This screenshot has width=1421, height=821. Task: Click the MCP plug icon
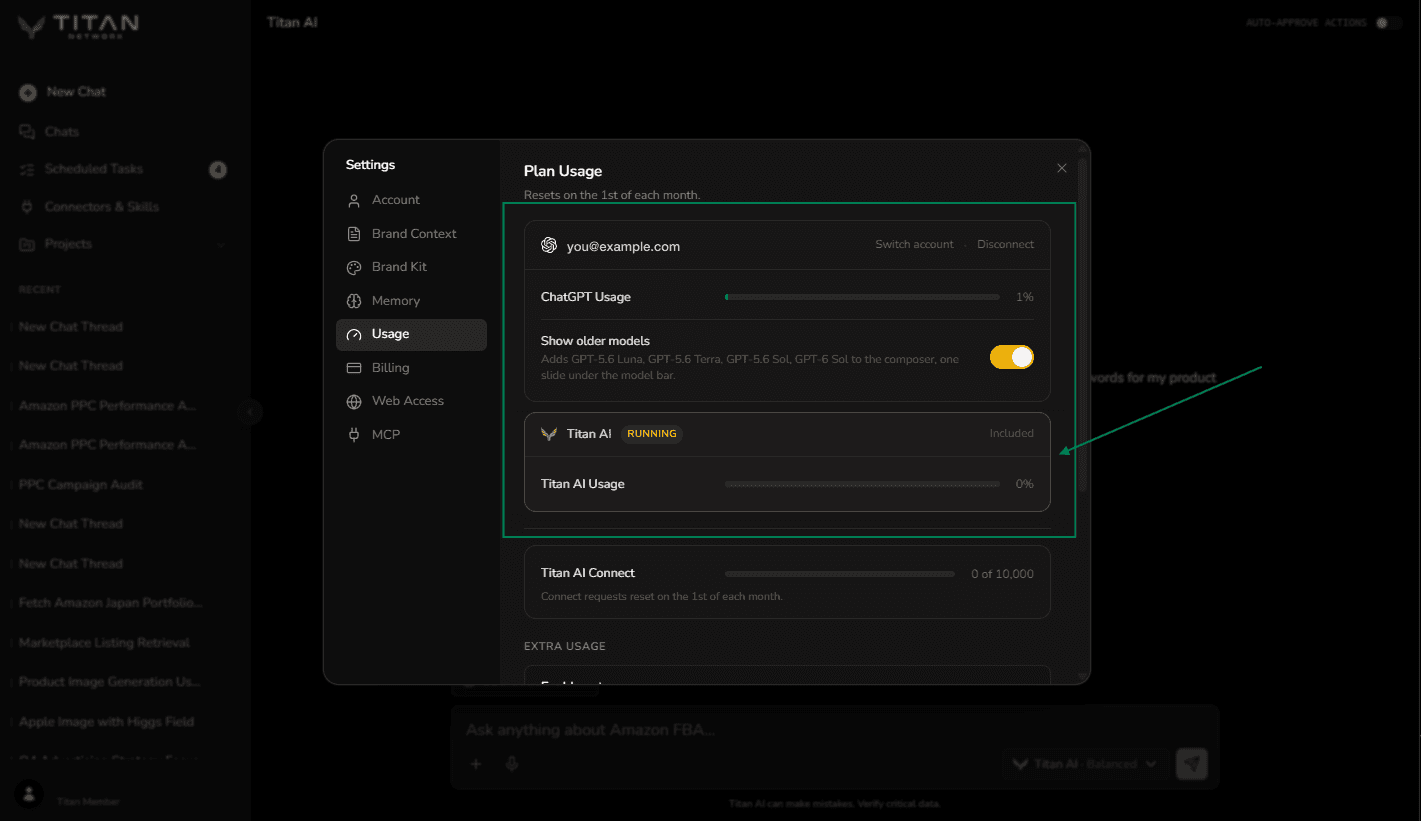click(x=354, y=435)
